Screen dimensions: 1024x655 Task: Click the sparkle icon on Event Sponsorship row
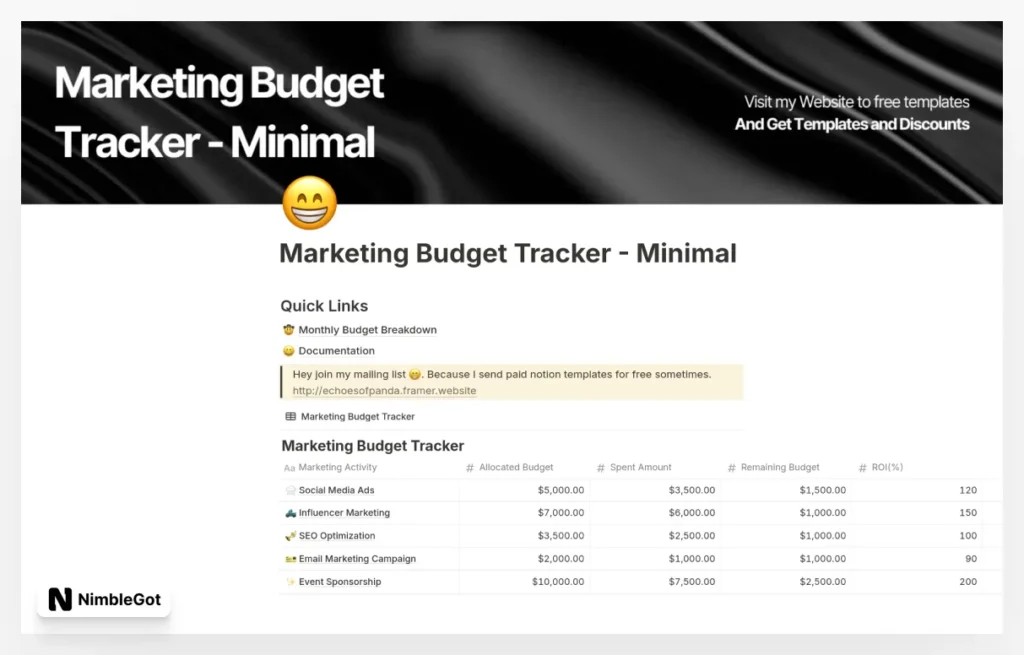pos(293,581)
